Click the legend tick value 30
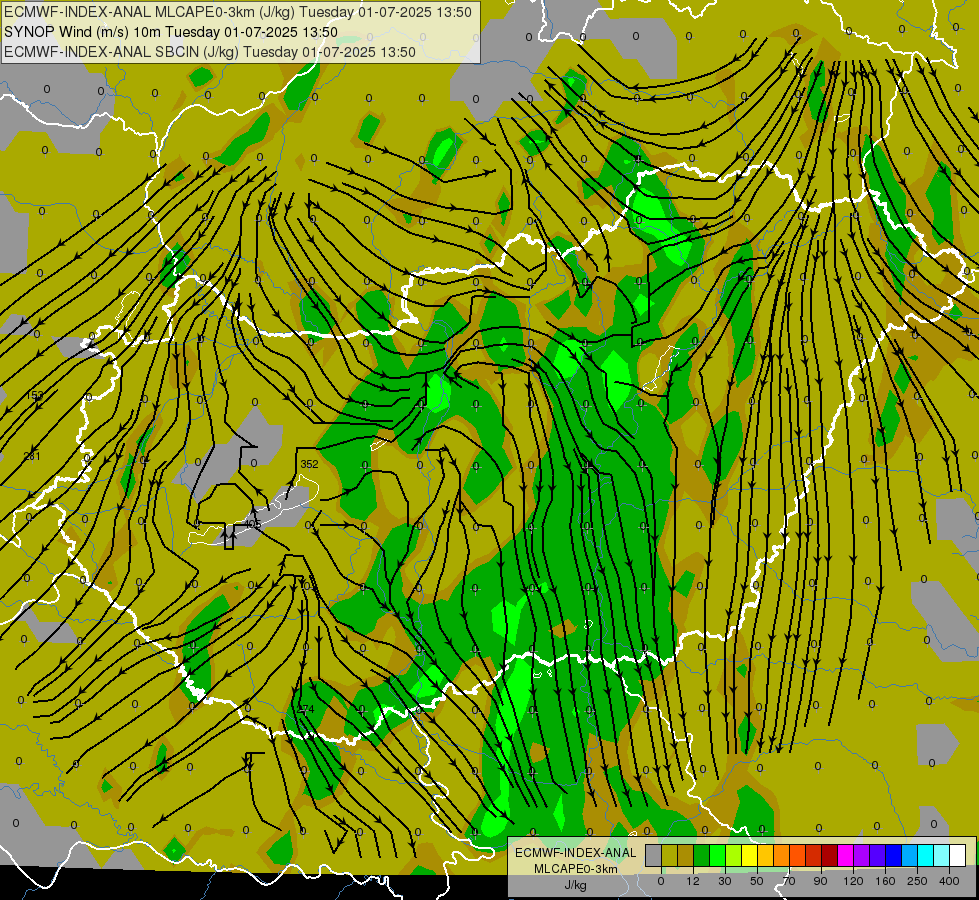This screenshot has height=900, width=979. [725, 881]
